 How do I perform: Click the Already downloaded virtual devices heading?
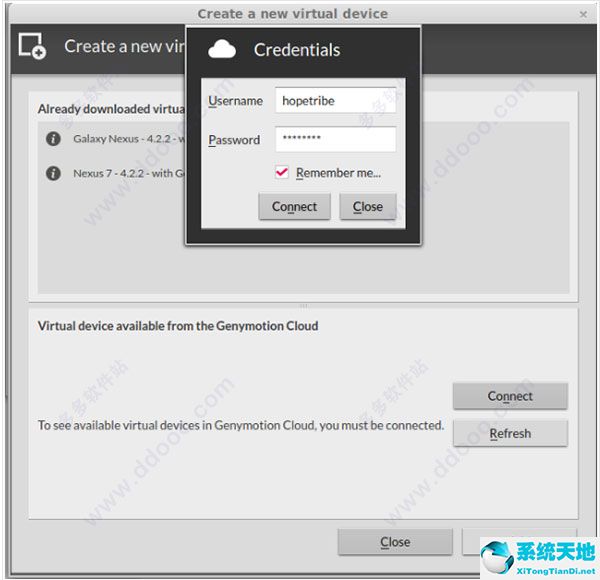click(112, 109)
